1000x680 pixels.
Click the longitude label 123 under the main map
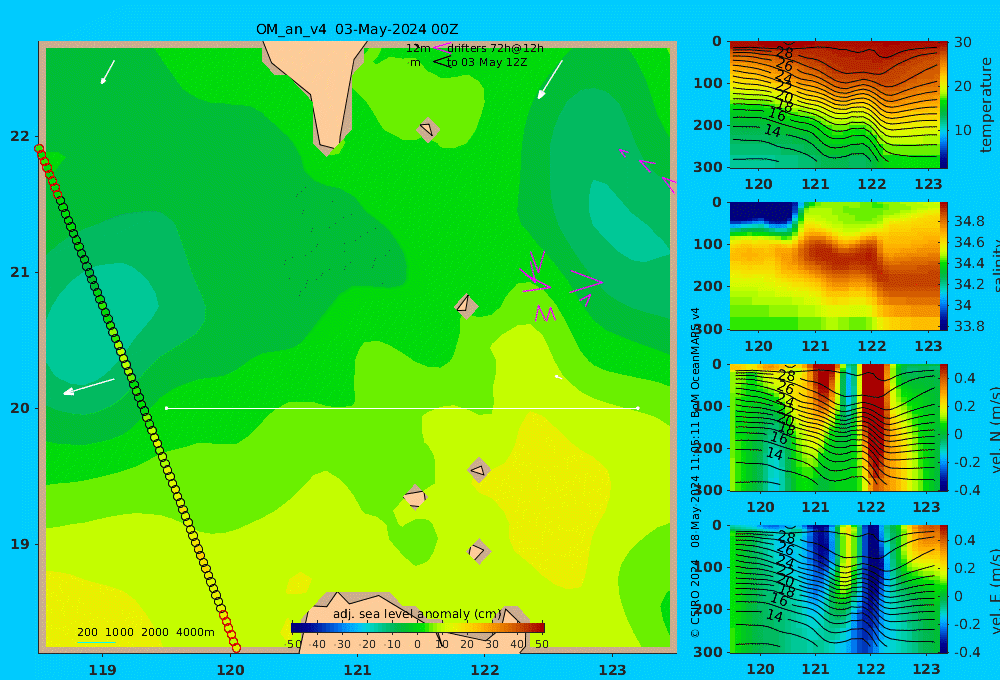pyautogui.click(x=613, y=670)
